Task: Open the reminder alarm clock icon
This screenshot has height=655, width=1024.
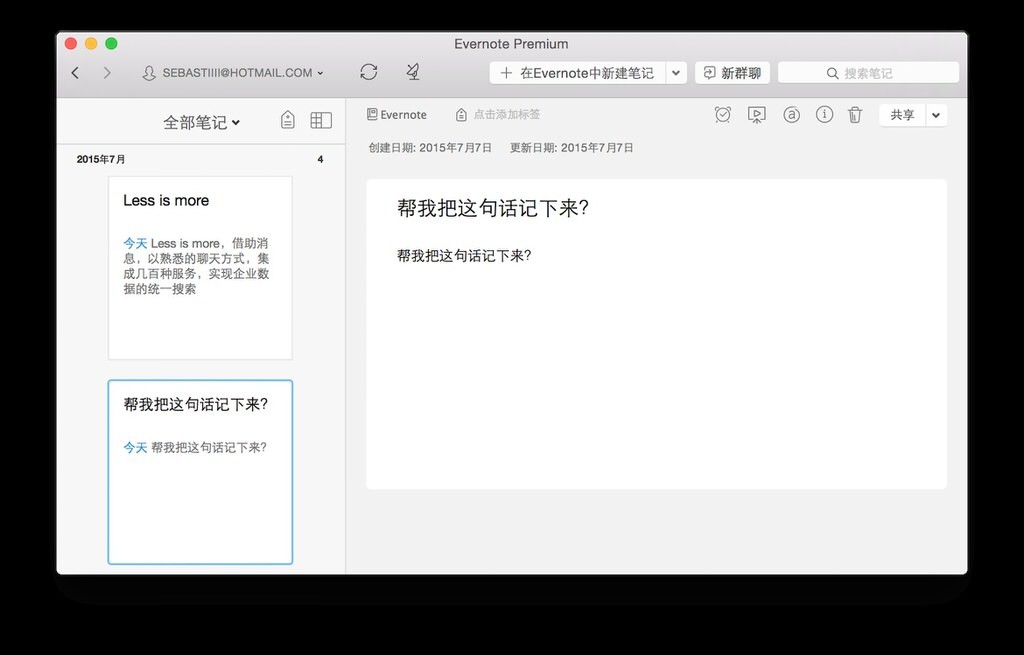Action: (722, 114)
